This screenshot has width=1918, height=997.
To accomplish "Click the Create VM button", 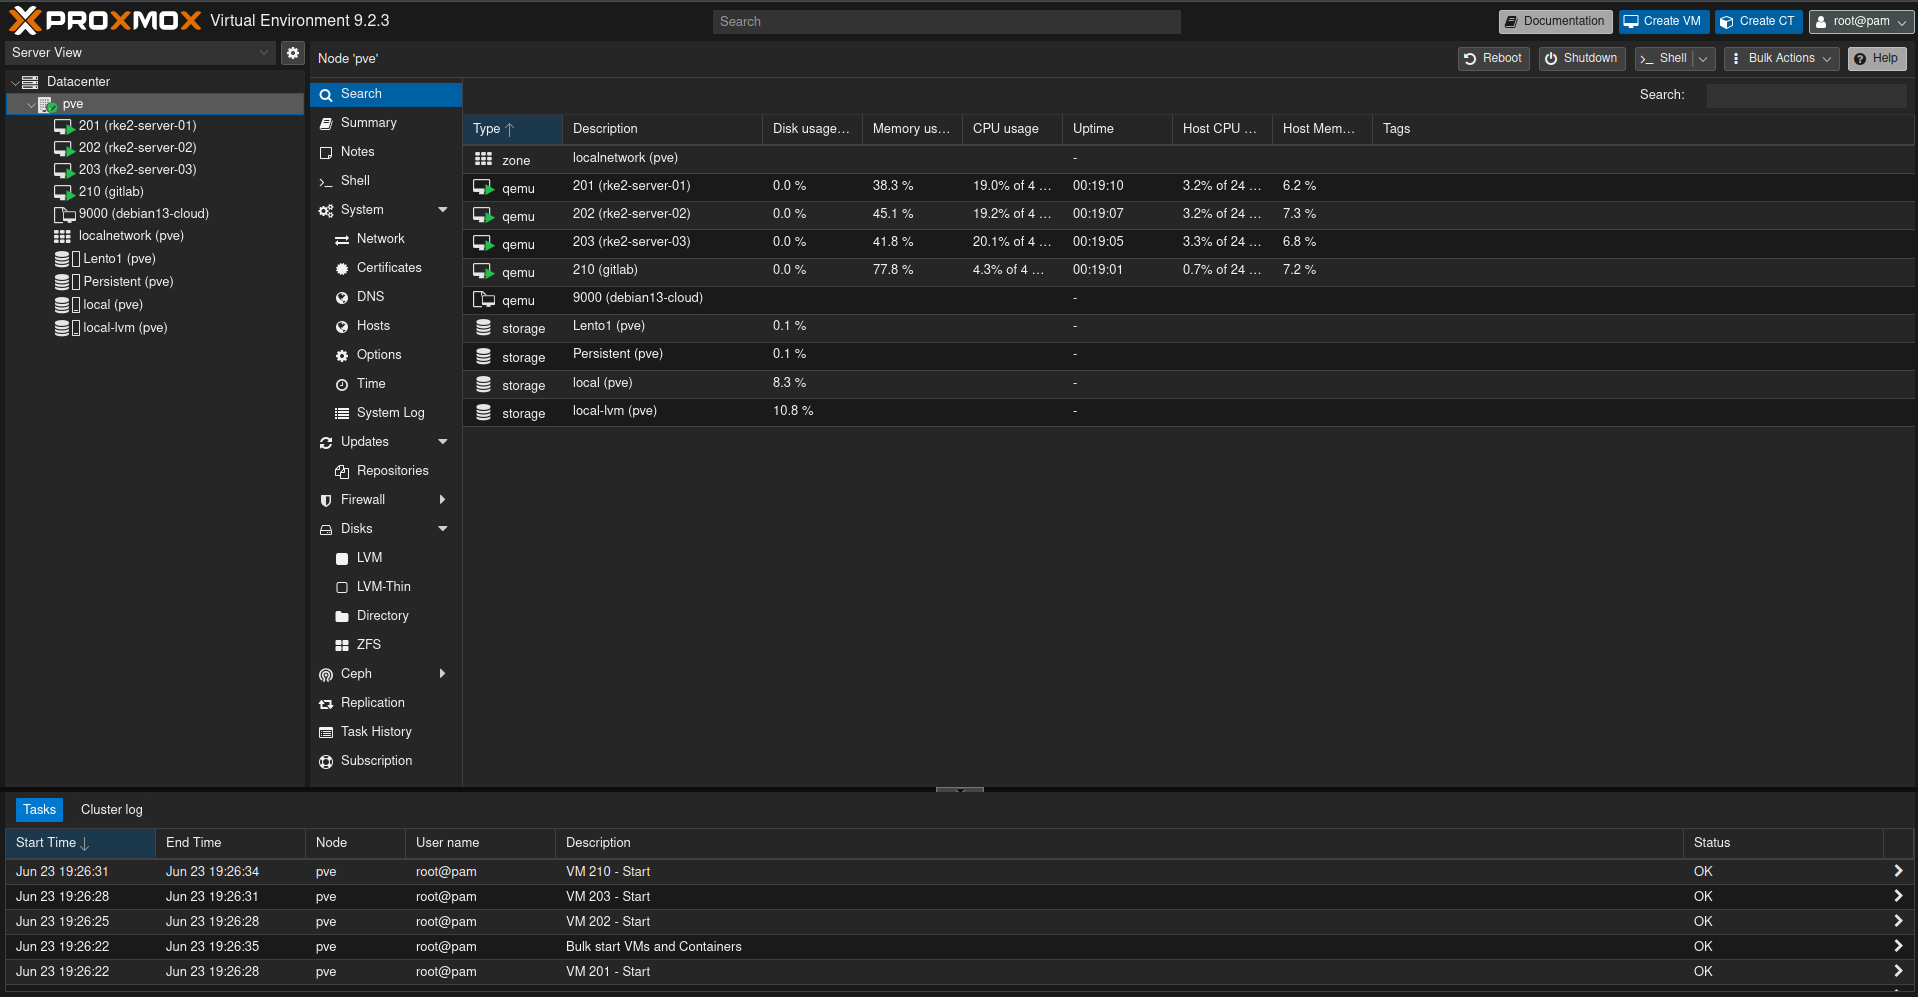I will coord(1663,21).
